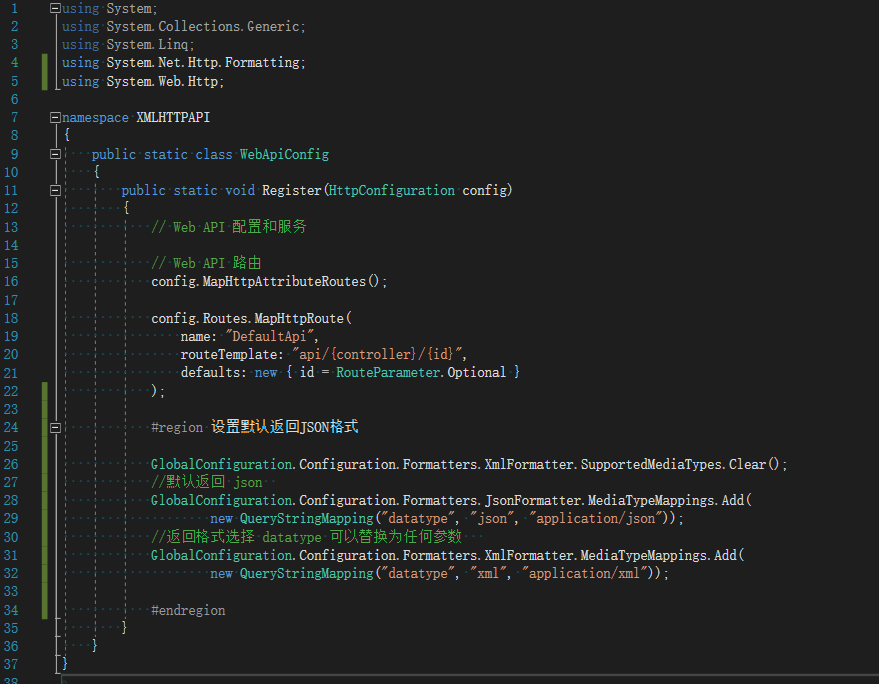This screenshot has height=684, width=879.
Task: Click the '//默认返回 json' comment
Action: pos(206,482)
